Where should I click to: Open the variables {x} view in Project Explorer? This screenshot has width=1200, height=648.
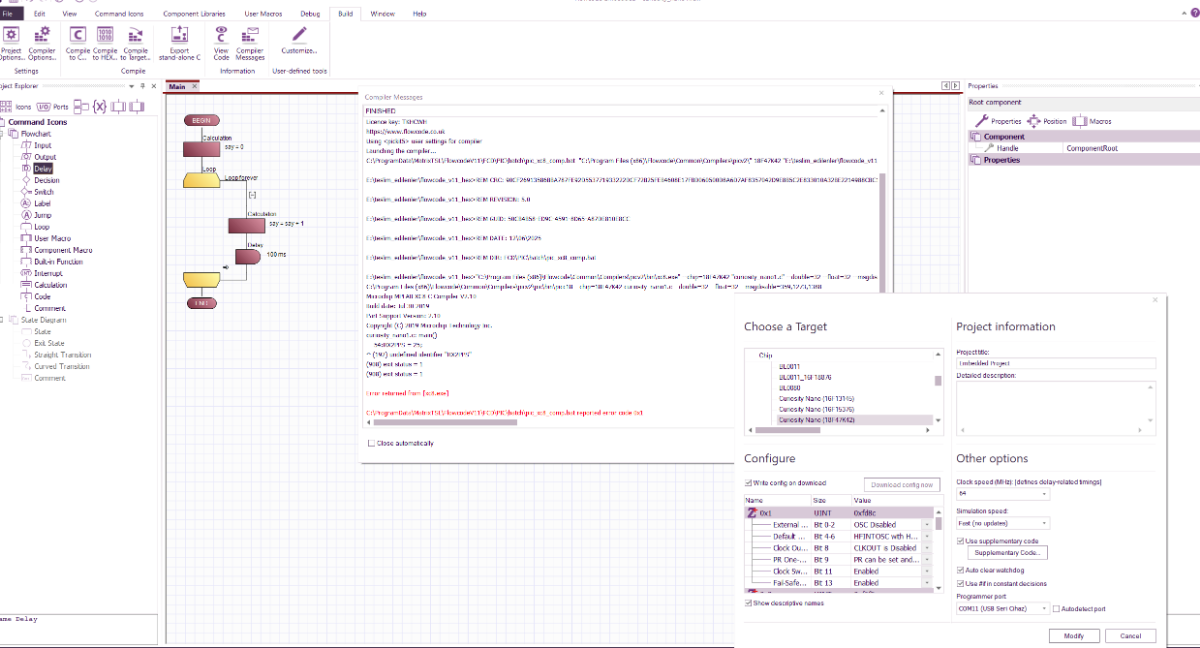pyautogui.click(x=100, y=107)
